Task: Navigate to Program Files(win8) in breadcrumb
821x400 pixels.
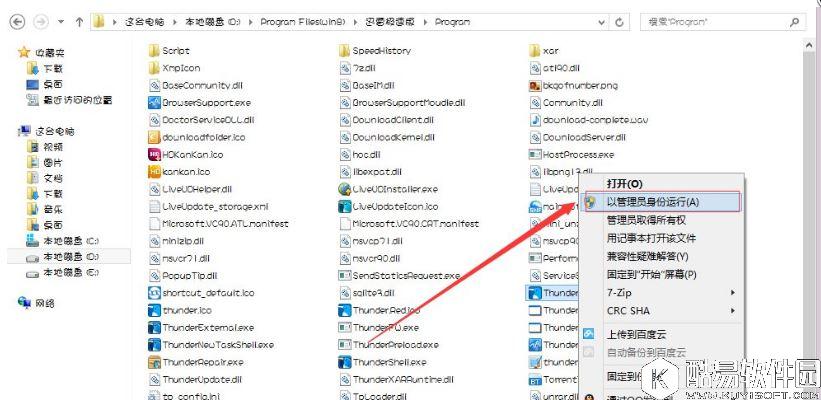Action: (x=303, y=22)
